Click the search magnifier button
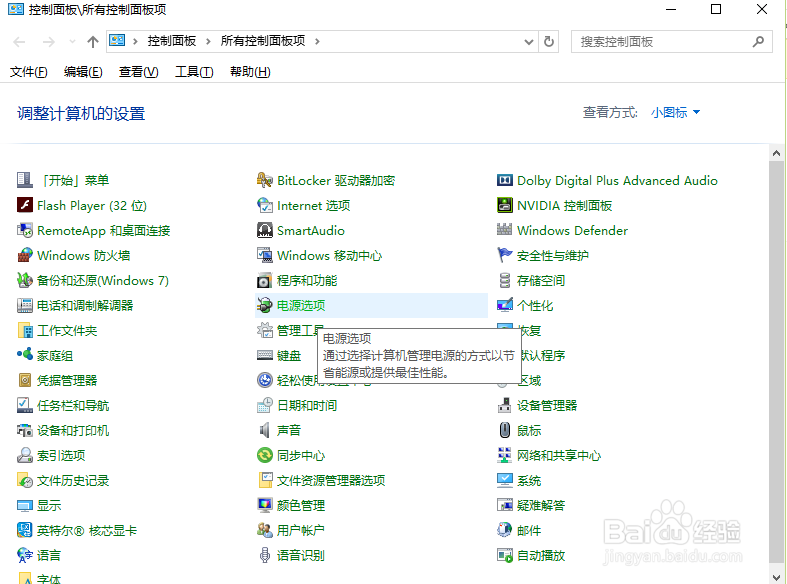Image resolution: width=787 pixels, height=584 pixels. pyautogui.click(x=758, y=42)
